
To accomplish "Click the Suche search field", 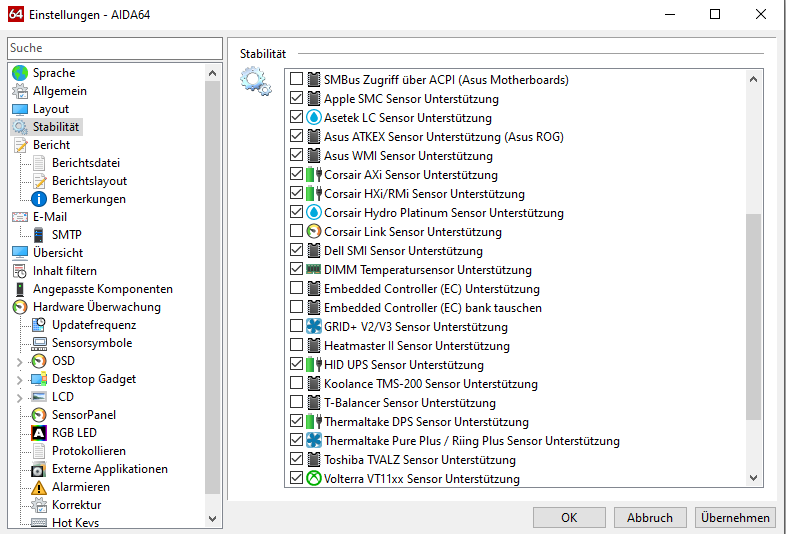I will pos(115,48).
